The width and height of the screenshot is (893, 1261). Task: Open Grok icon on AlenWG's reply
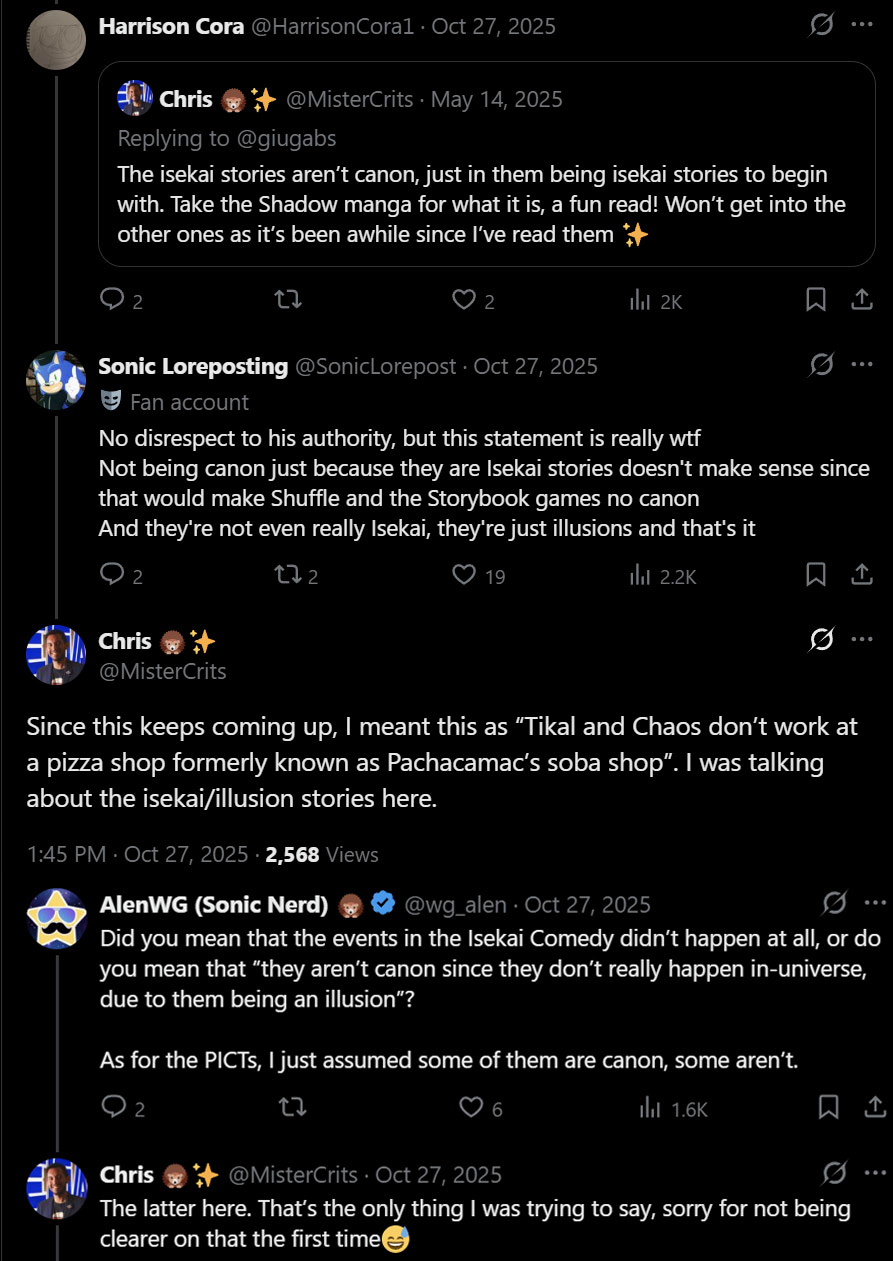tap(833, 904)
